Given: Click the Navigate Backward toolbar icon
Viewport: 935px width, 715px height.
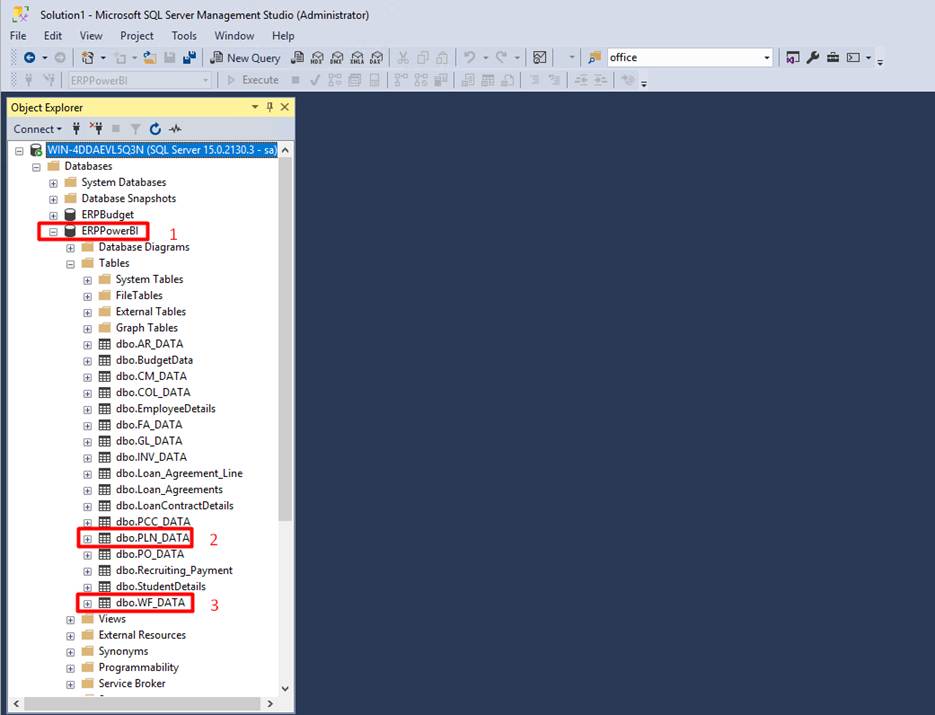Looking at the screenshot, I should click(29, 57).
